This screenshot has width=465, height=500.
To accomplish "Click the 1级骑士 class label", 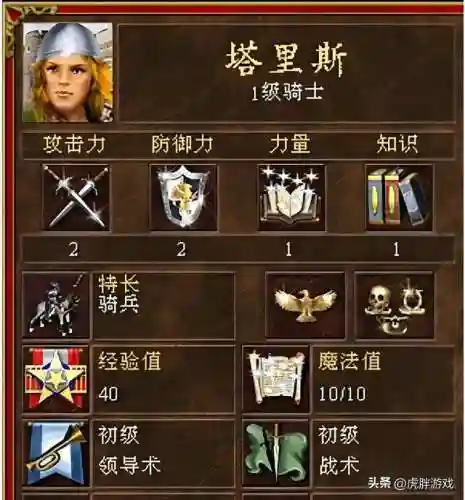I will coord(287,92).
